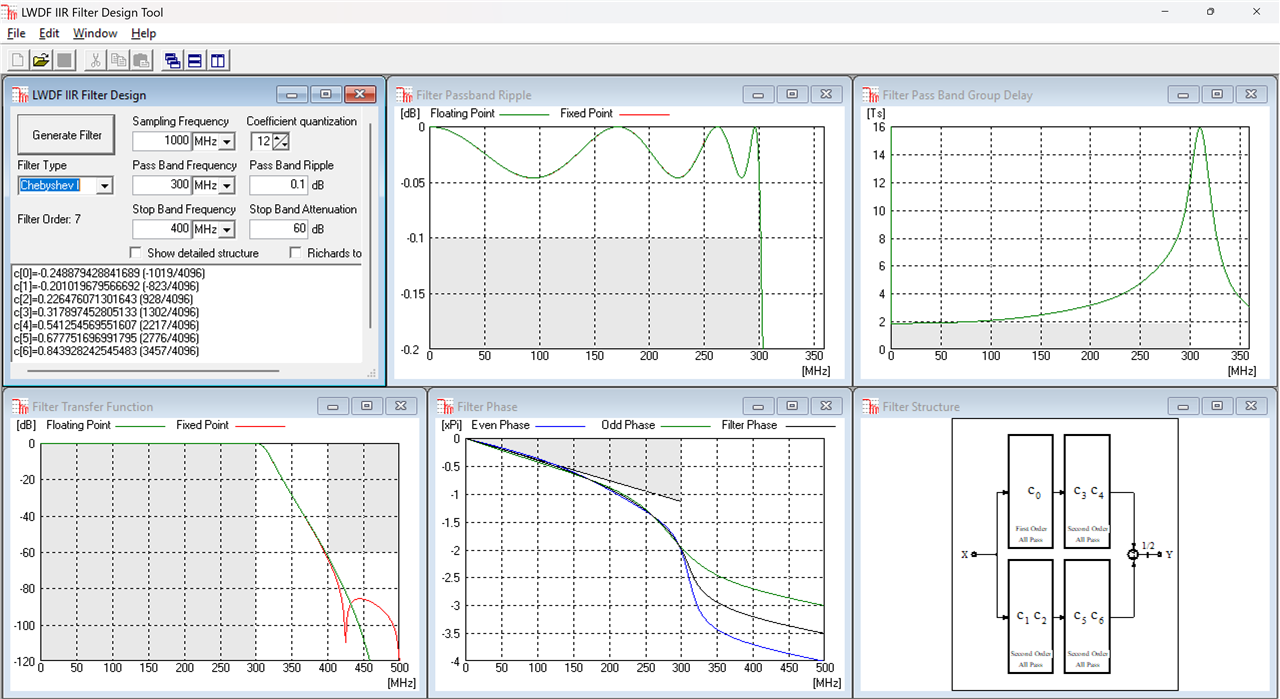
Task: Click the Filter Order: 7 label
Action: pyautogui.click(x=49, y=219)
